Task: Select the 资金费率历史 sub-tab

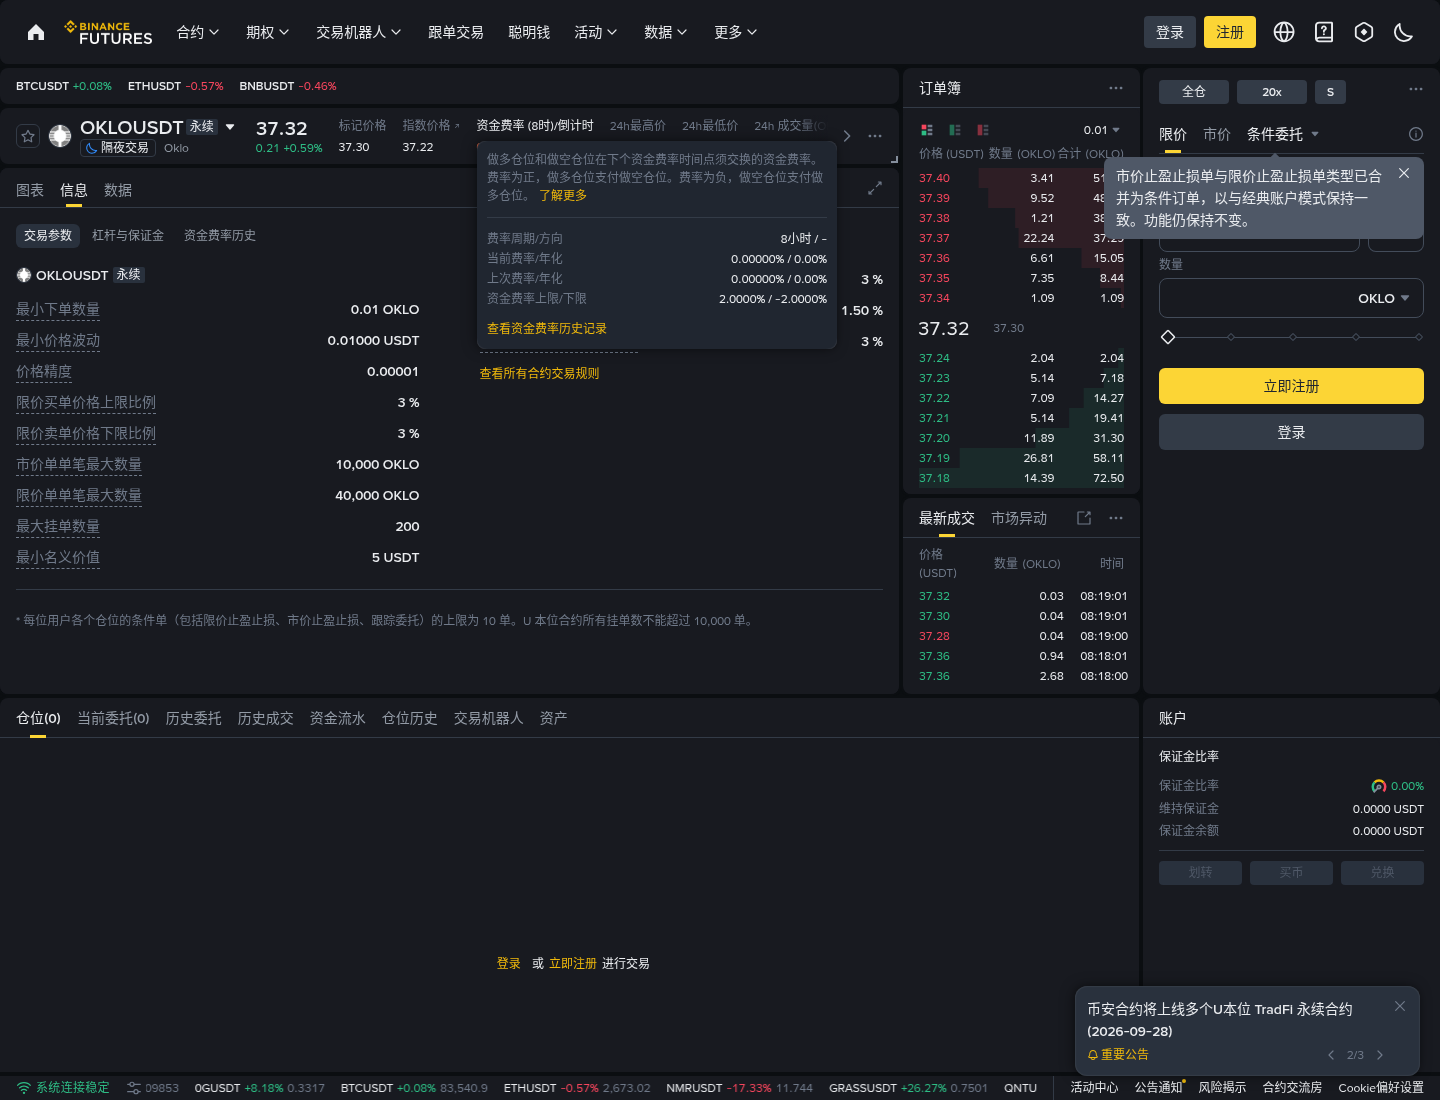Action: pyautogui.click(x=220, y=235)
